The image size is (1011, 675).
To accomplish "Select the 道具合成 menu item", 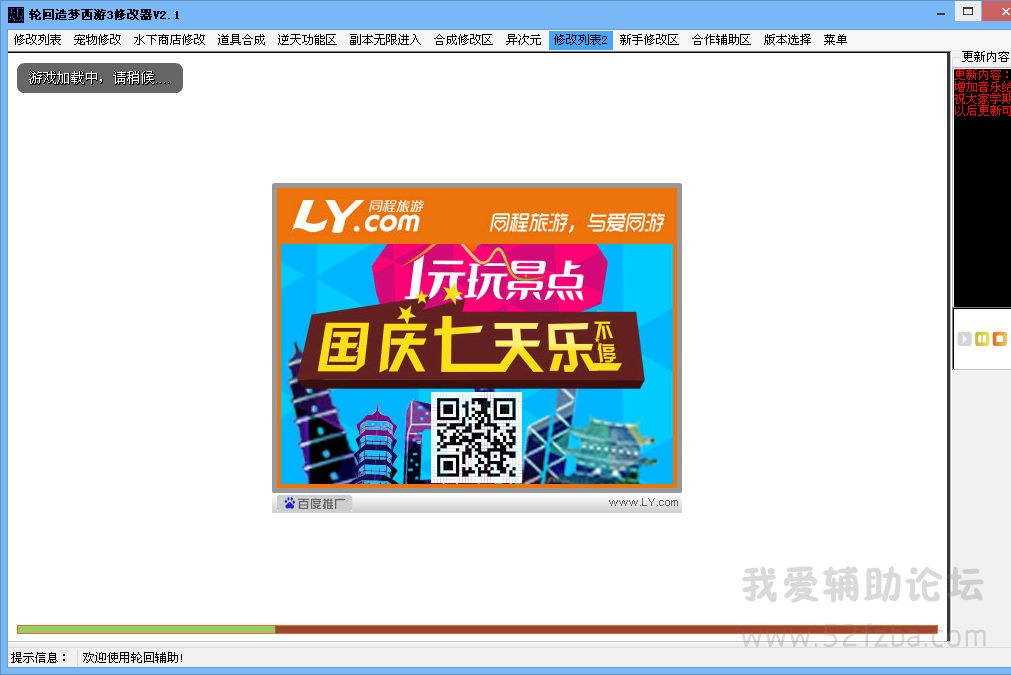I will coord(241,40).
